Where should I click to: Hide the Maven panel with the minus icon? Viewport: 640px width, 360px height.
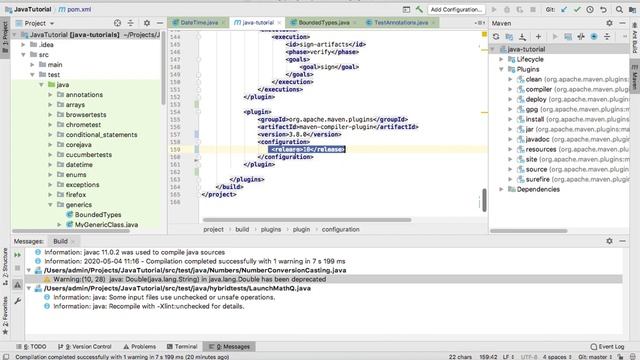[622, 23]
